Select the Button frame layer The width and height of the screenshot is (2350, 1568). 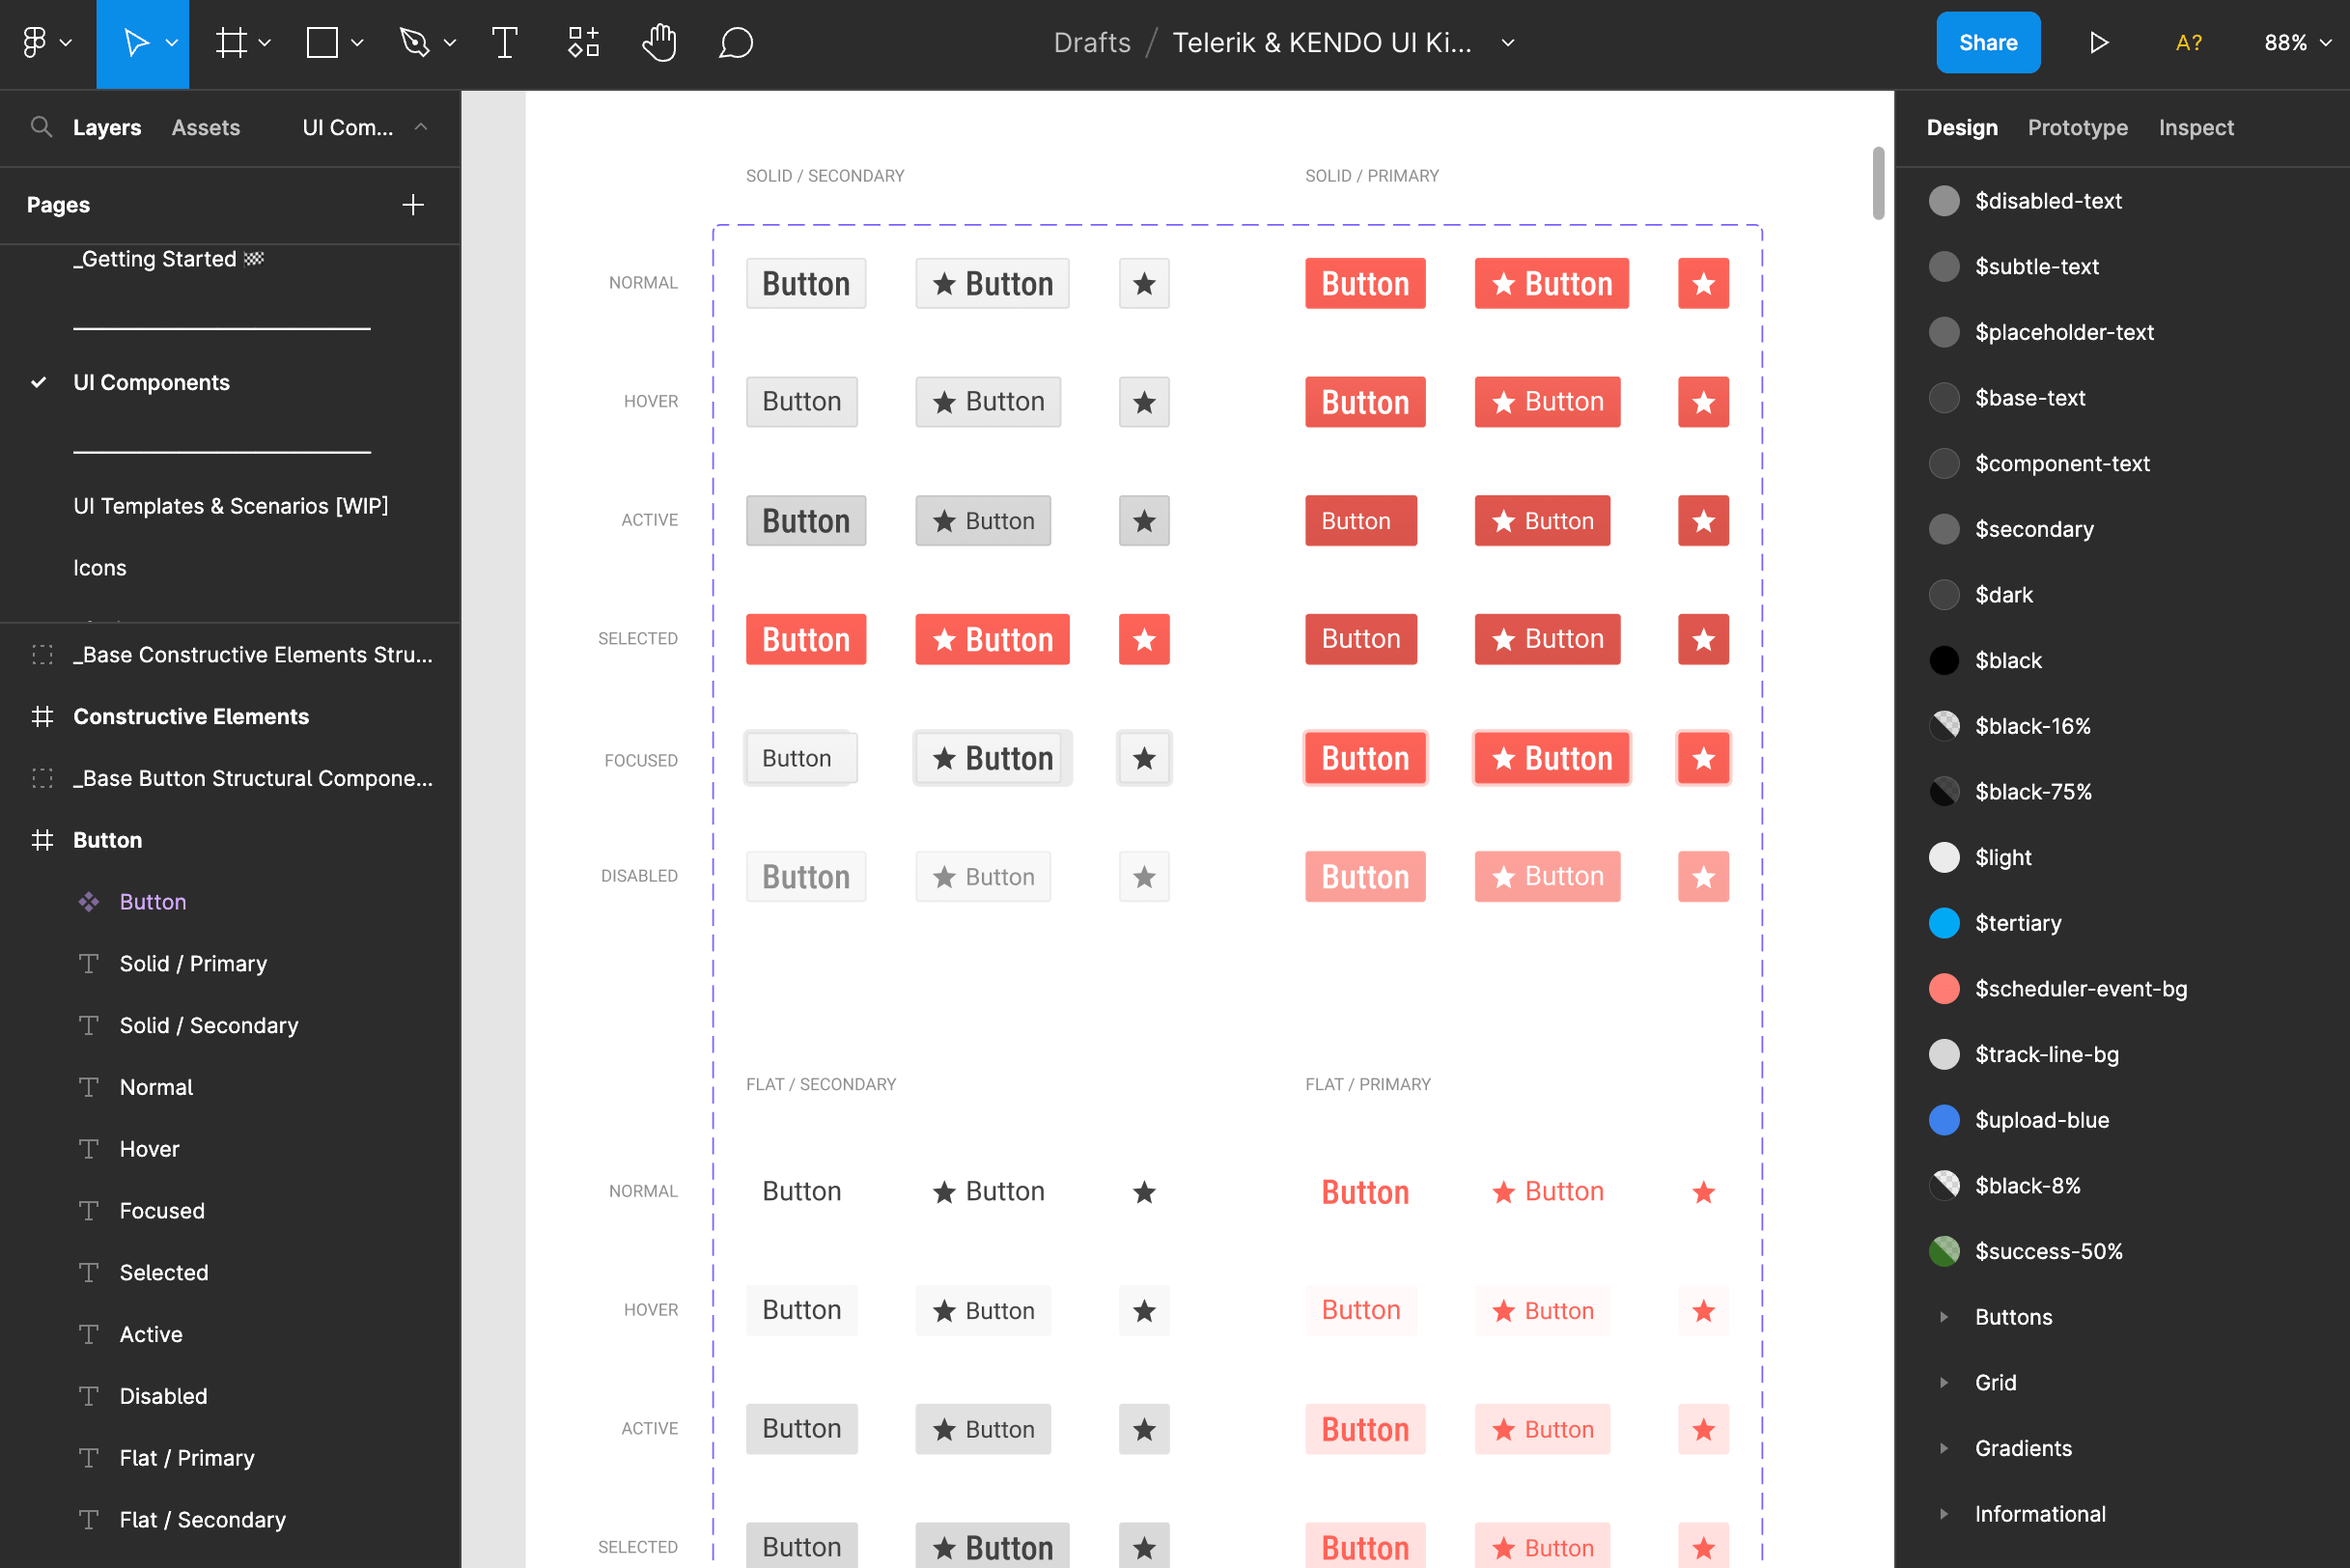pyautogui.click(x=107, y=840)
